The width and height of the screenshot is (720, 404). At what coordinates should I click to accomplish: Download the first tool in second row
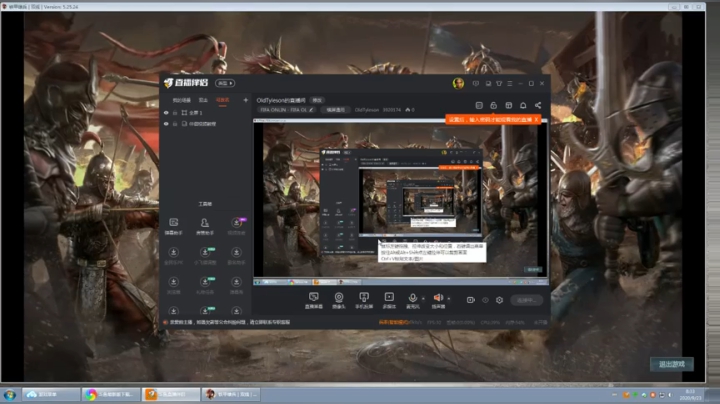pyautogui.click(x=174, y=256)
